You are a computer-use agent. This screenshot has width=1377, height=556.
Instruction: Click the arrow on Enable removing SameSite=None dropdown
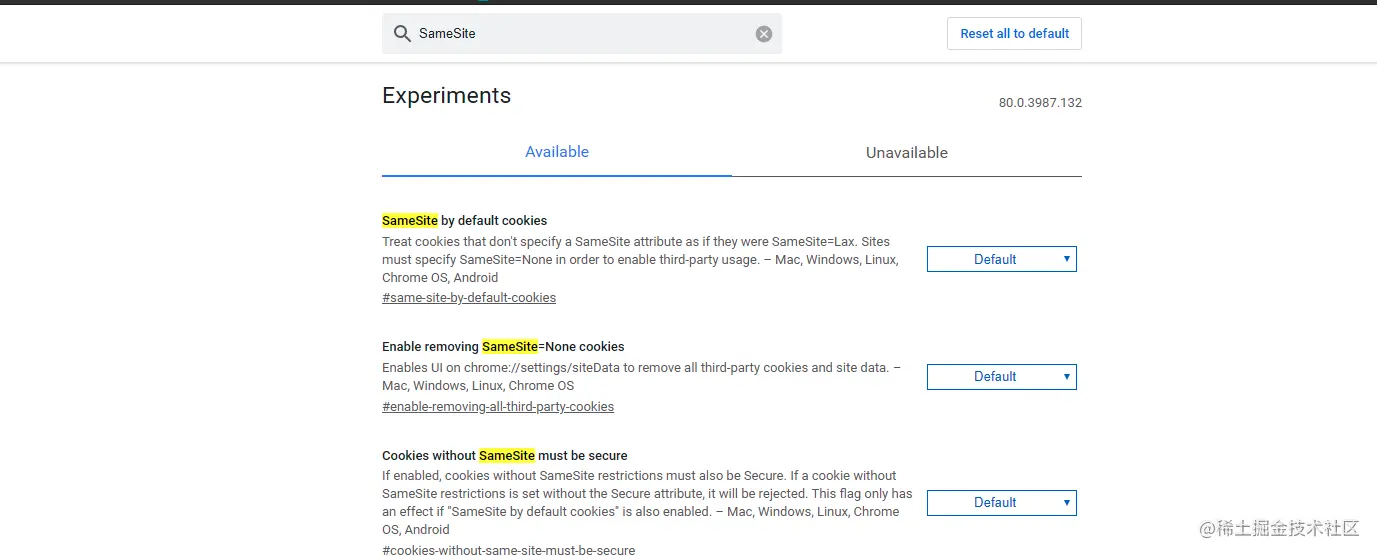coord(1067,377)
